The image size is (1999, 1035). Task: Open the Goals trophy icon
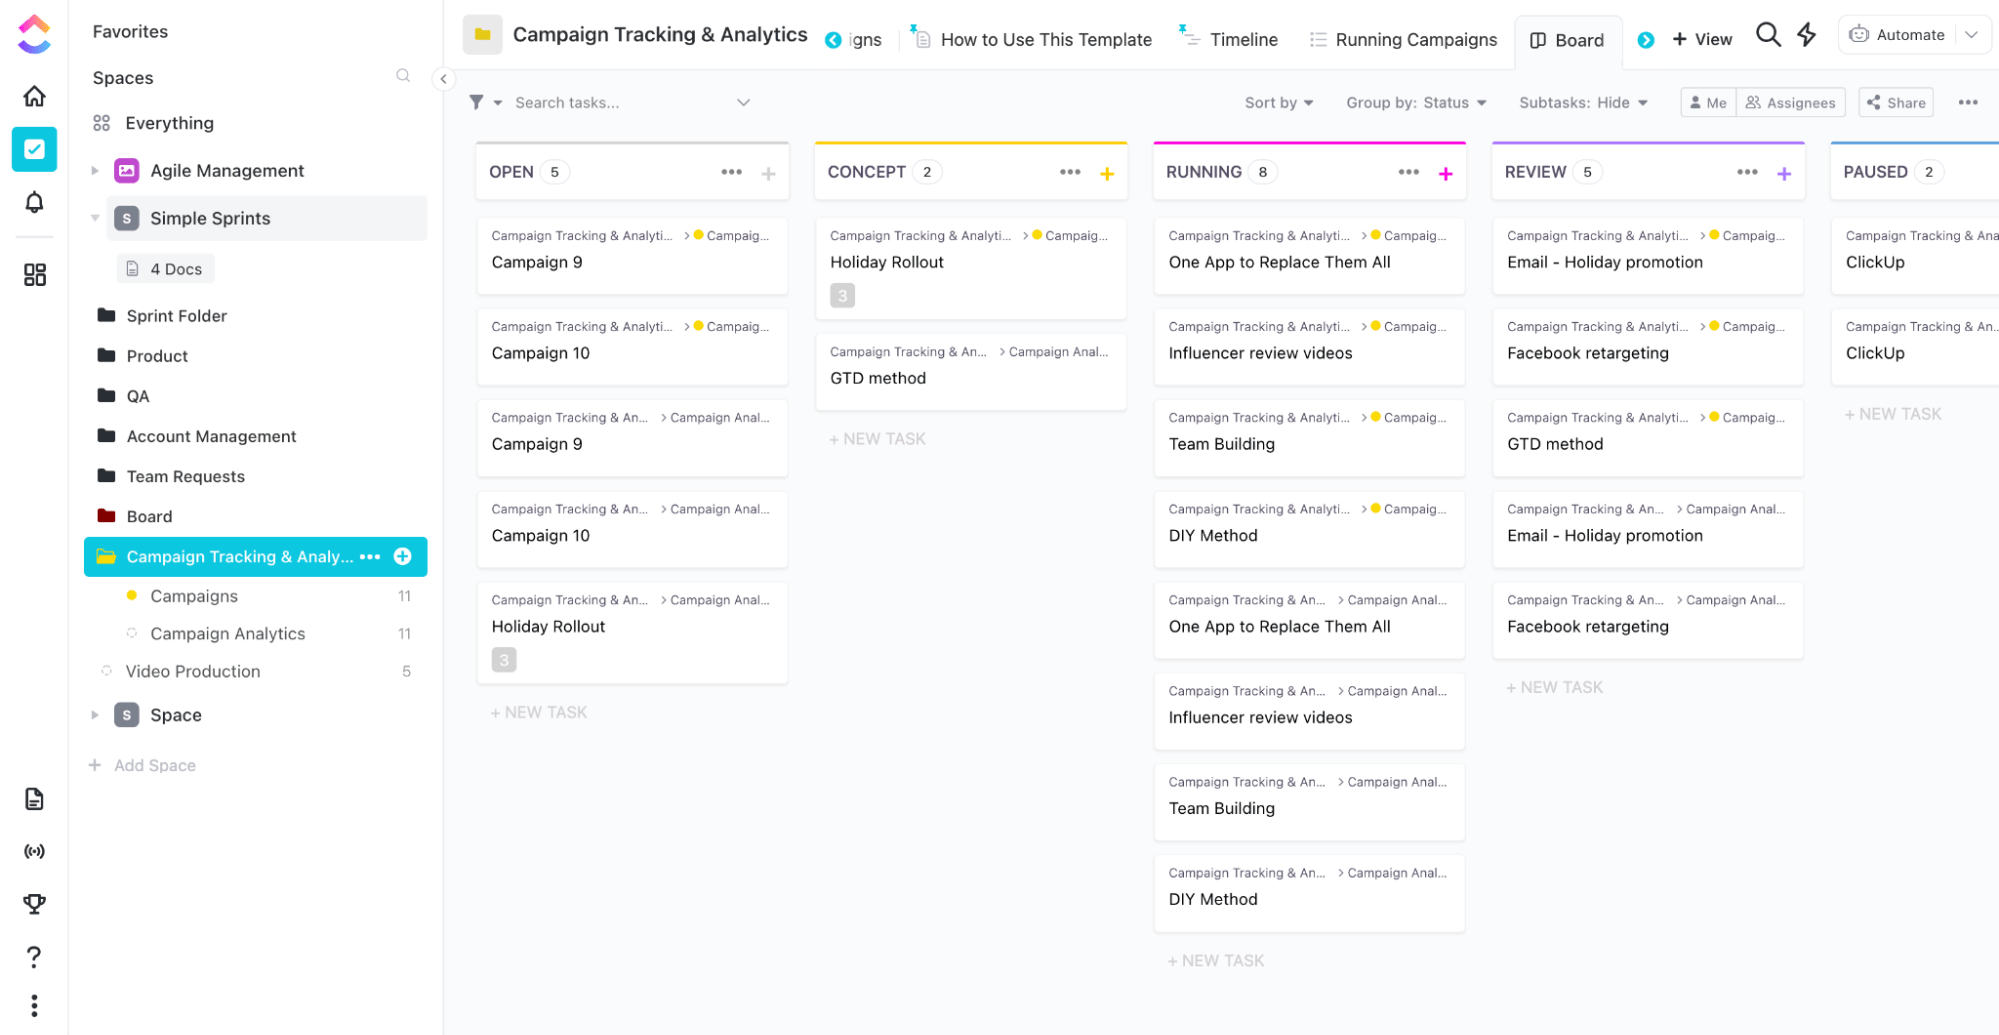point(34,903)
